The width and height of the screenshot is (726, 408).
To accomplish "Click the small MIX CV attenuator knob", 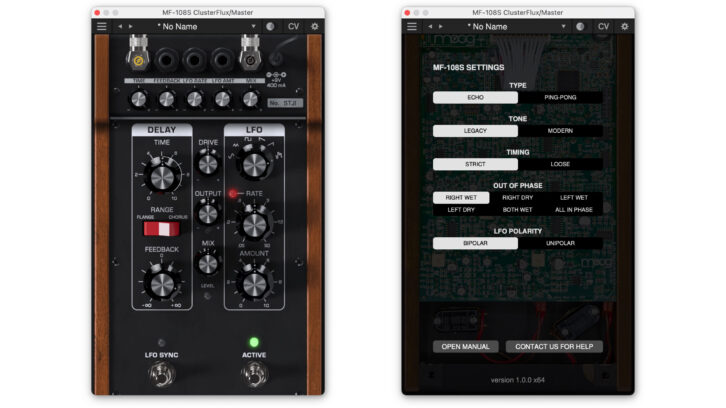I will (x=250, y=99).
